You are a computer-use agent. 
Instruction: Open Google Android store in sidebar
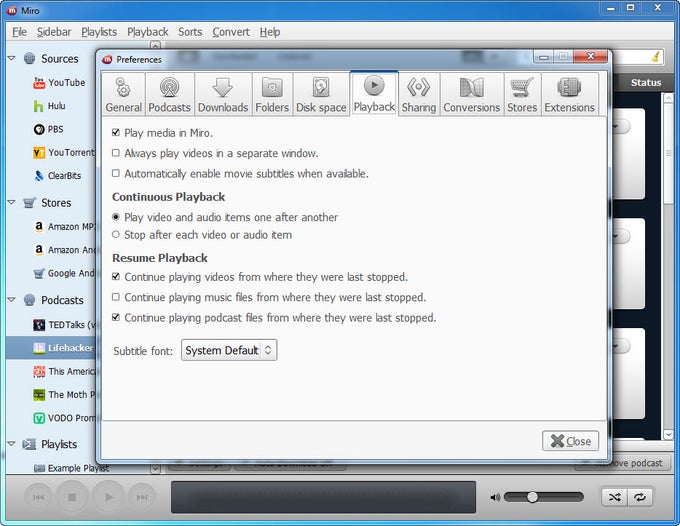tap(64, 273)
